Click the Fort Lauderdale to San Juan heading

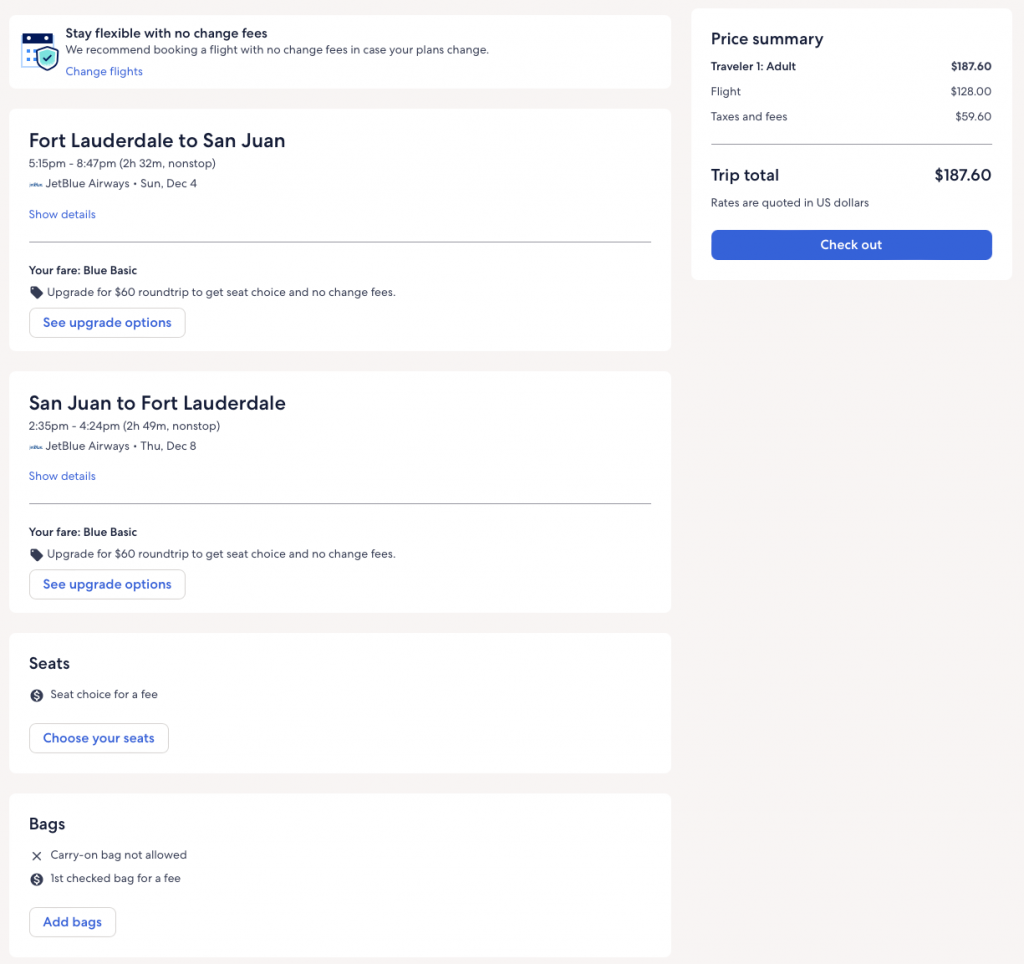tap(157, 141)
